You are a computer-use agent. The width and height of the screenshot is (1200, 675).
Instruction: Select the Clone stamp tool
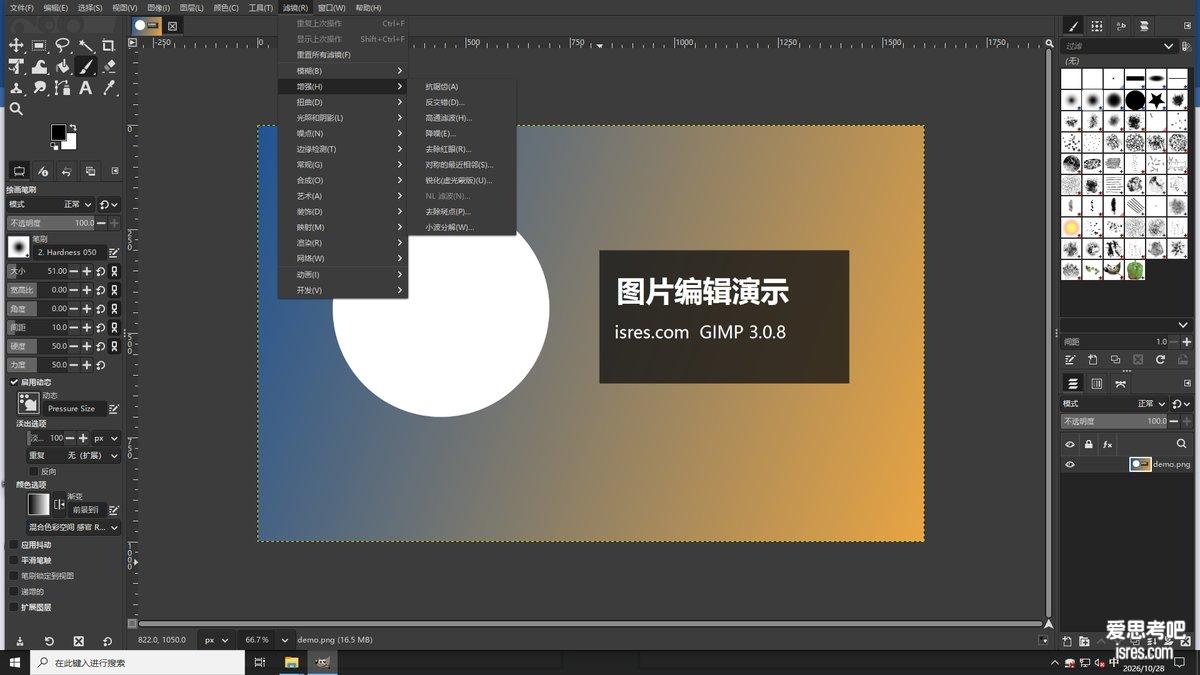16,88
